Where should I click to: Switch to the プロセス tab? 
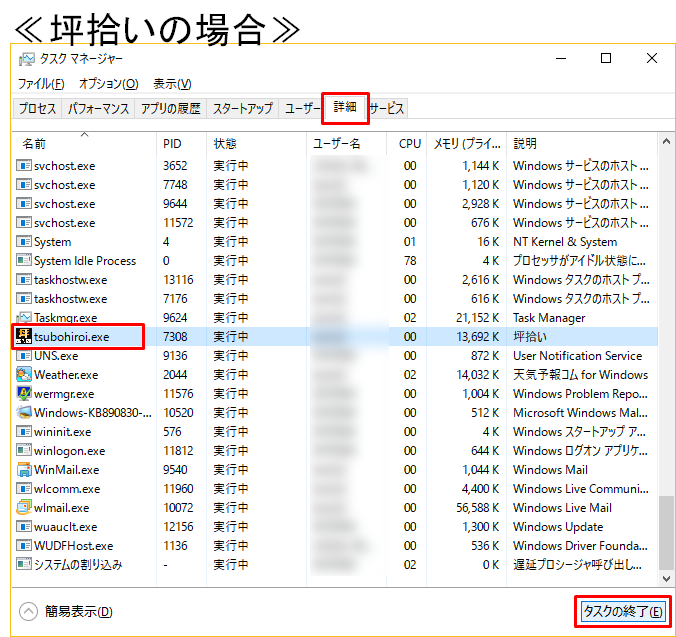[x=38, y=108]
